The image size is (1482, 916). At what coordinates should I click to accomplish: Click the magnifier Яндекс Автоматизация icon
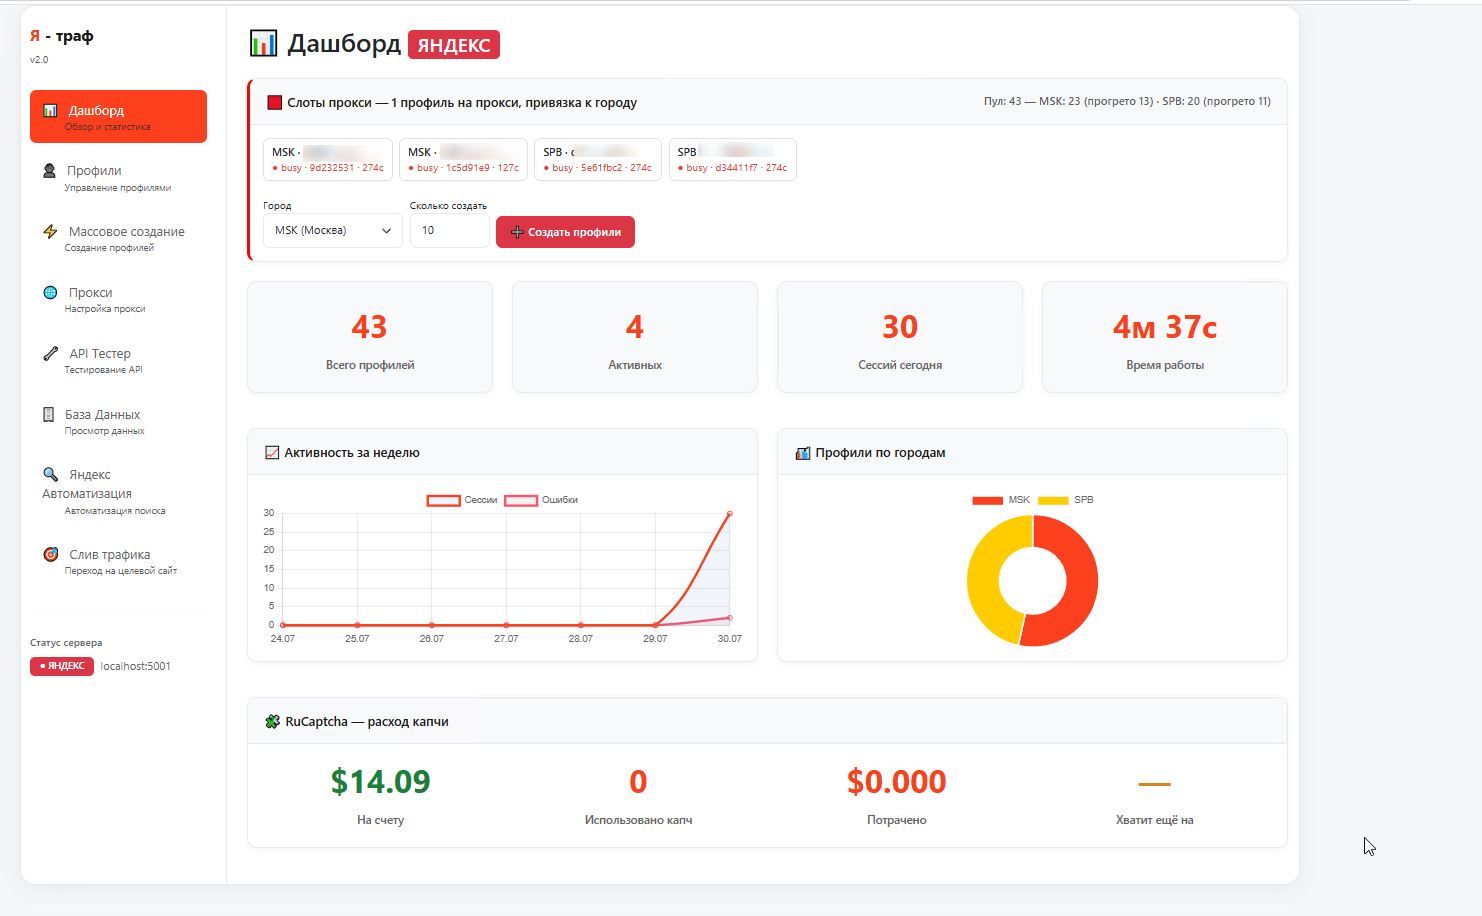point(50,474)
